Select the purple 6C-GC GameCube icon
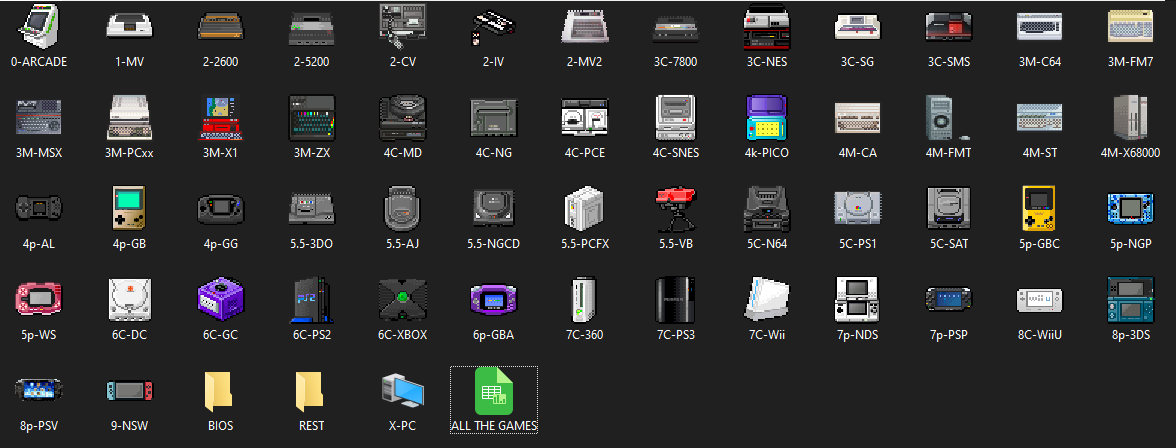 (220, 299)
